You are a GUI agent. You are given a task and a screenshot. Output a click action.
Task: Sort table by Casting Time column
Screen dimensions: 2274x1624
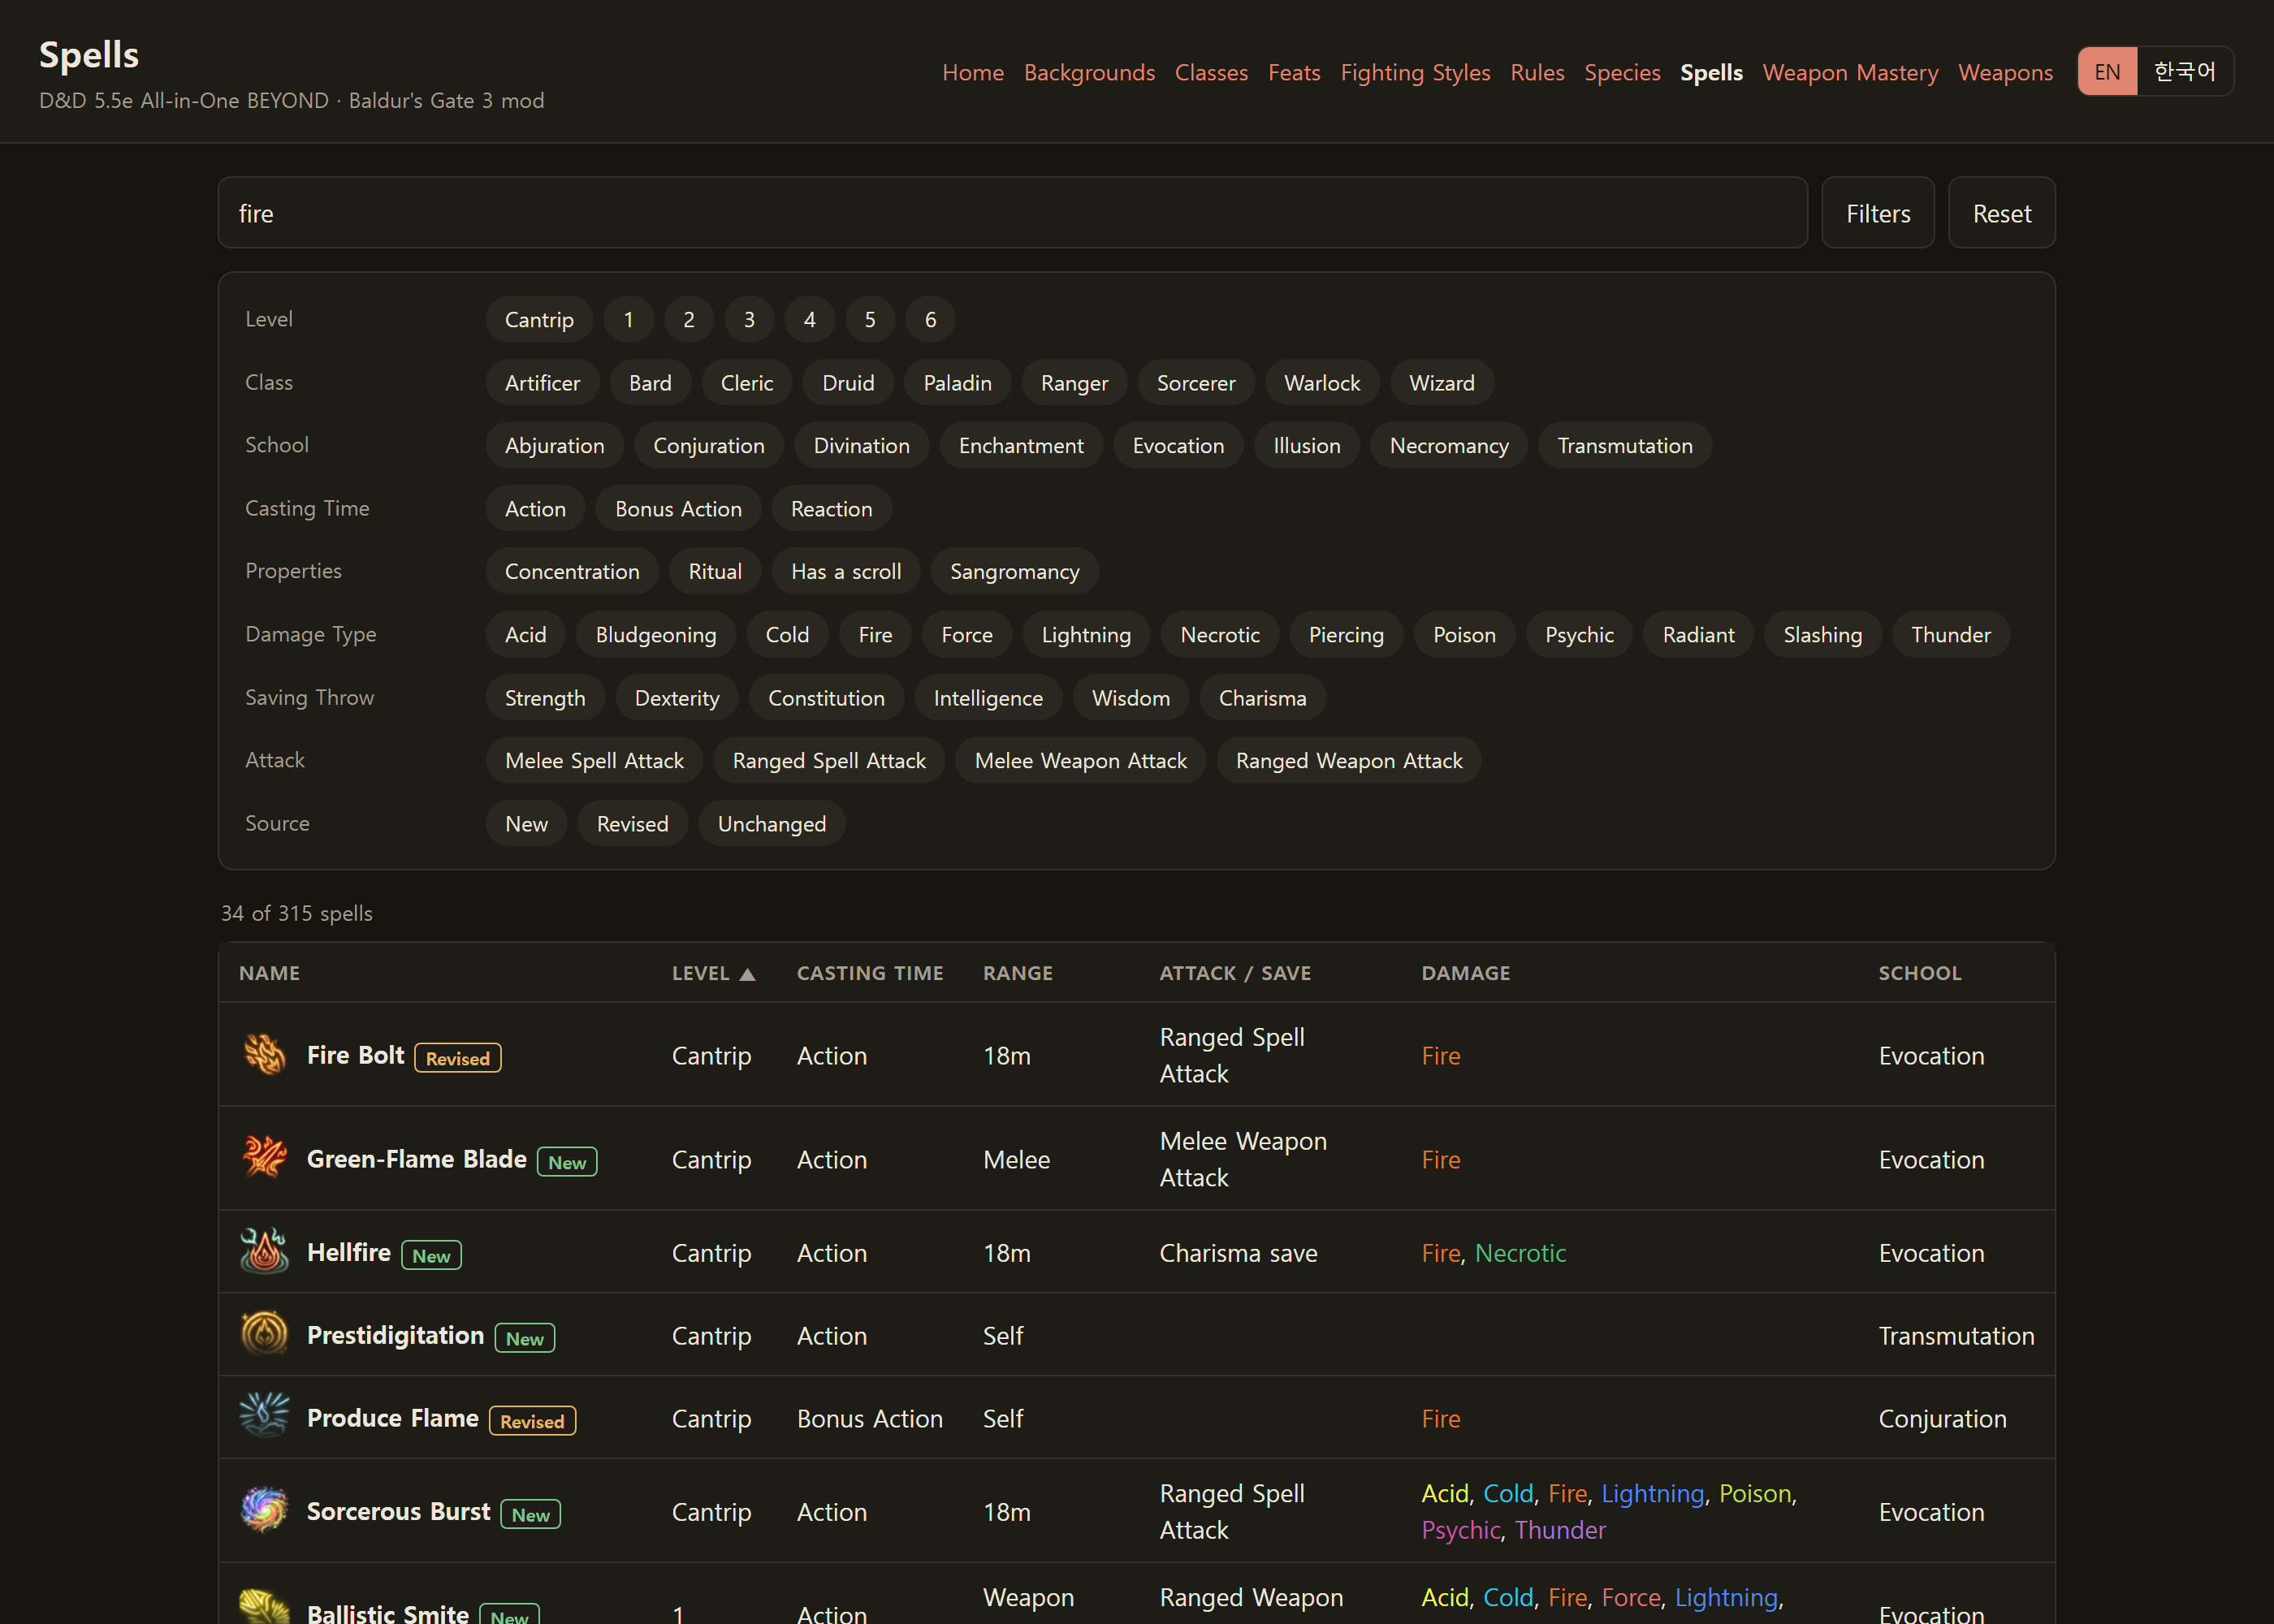pos(870,973)
